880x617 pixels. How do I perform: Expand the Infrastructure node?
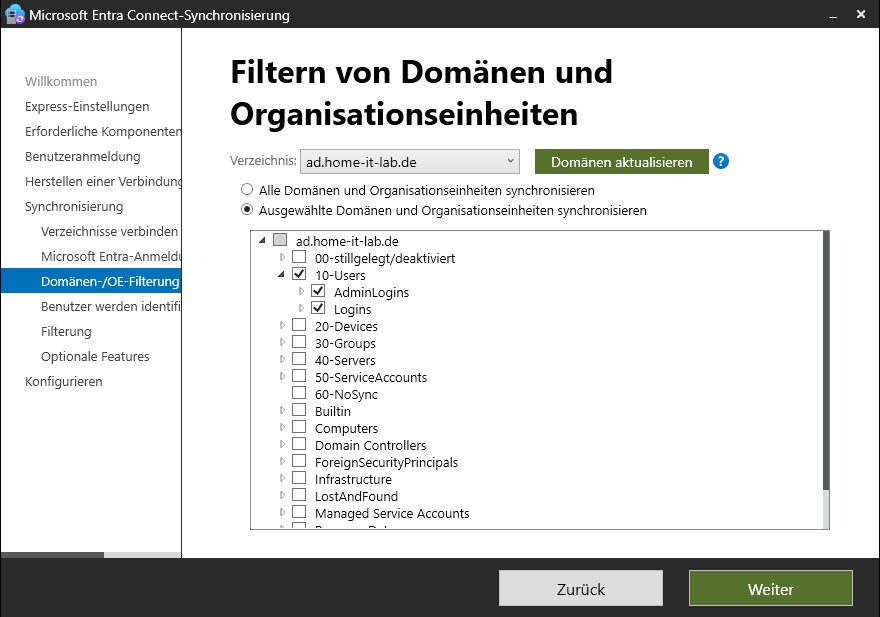click(x=282, y=478)
